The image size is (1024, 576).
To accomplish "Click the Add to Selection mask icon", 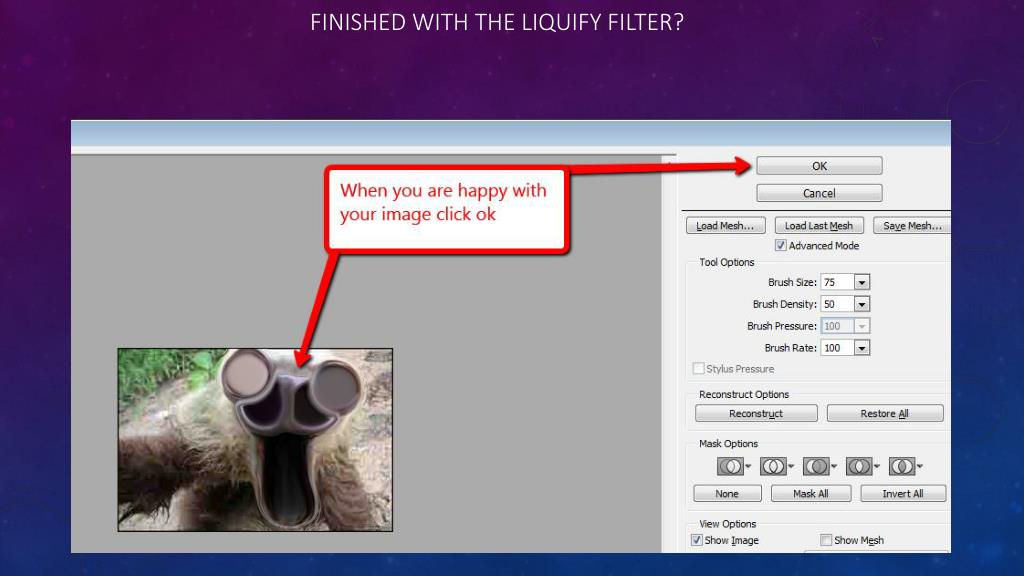I will coord(773,466).
